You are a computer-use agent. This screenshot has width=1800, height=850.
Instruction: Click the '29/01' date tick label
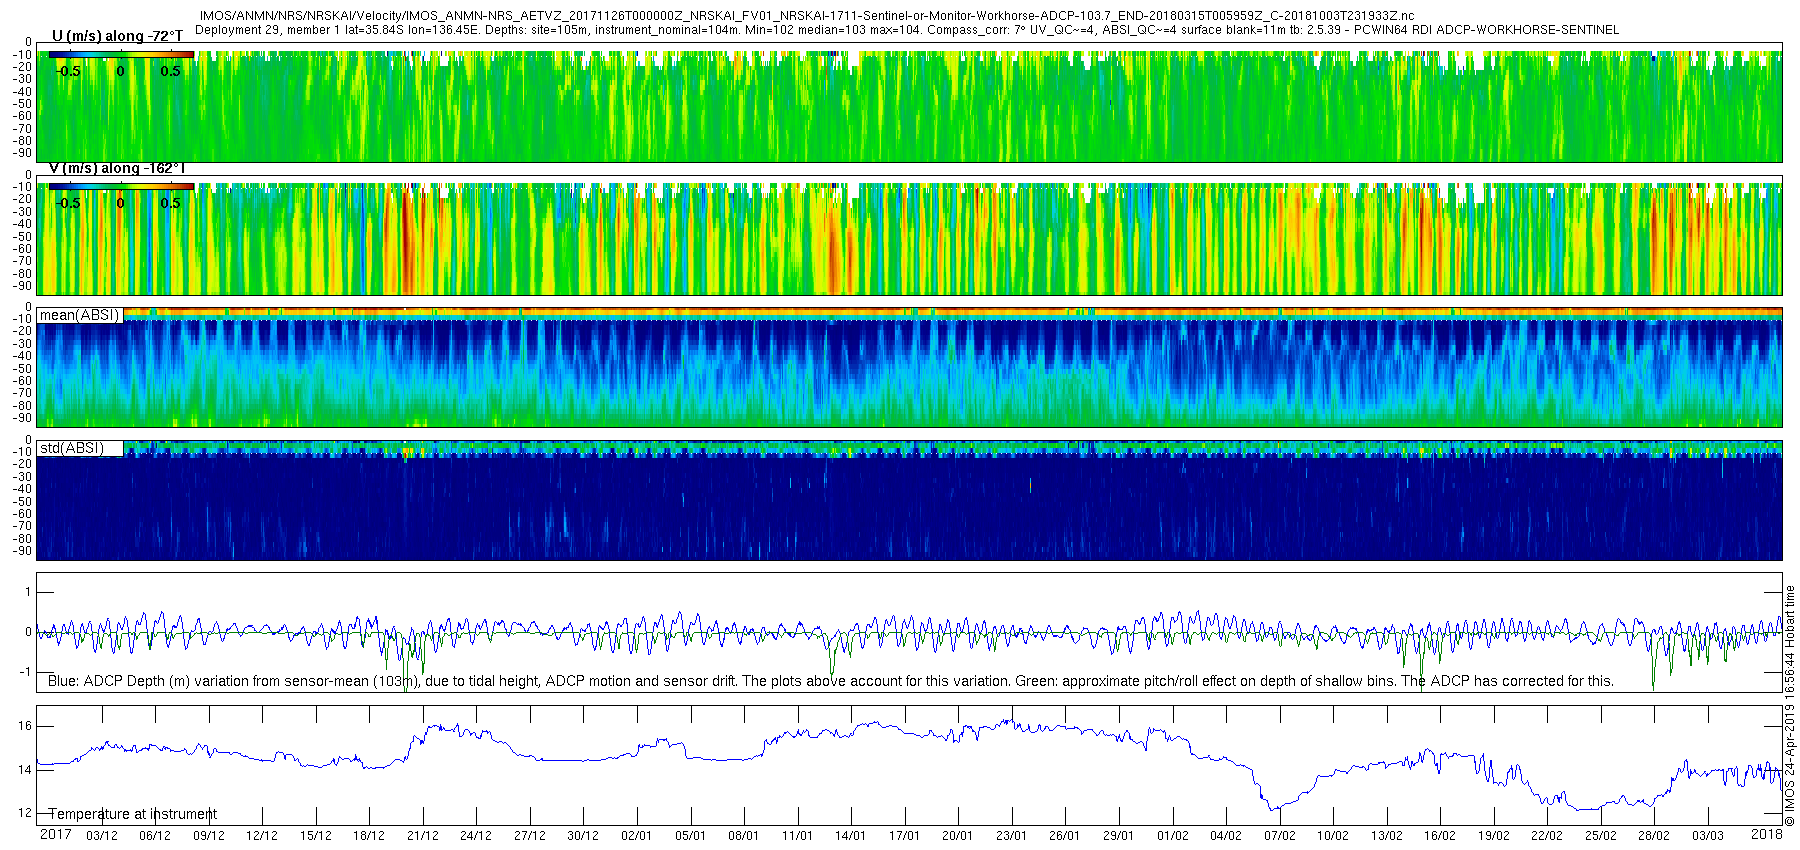coord(1119,836)
